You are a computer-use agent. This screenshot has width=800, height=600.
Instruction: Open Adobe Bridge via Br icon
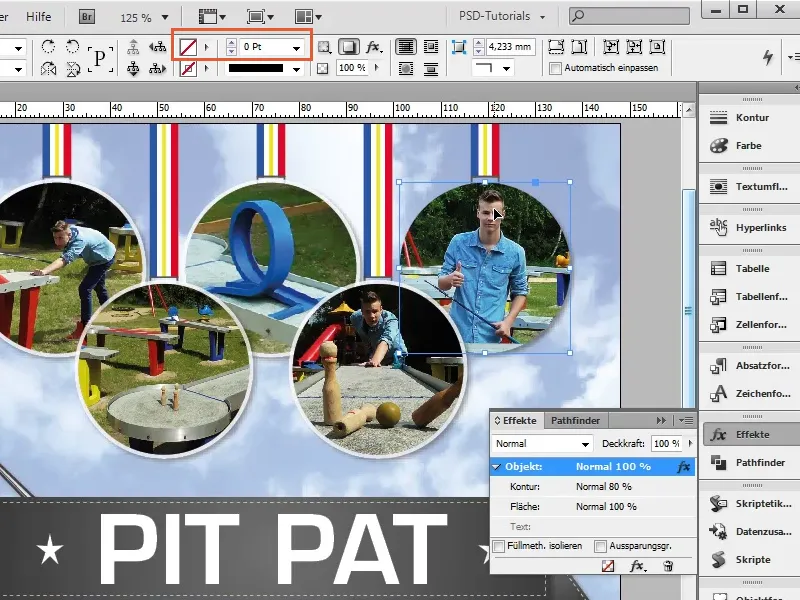coord(87,17)
